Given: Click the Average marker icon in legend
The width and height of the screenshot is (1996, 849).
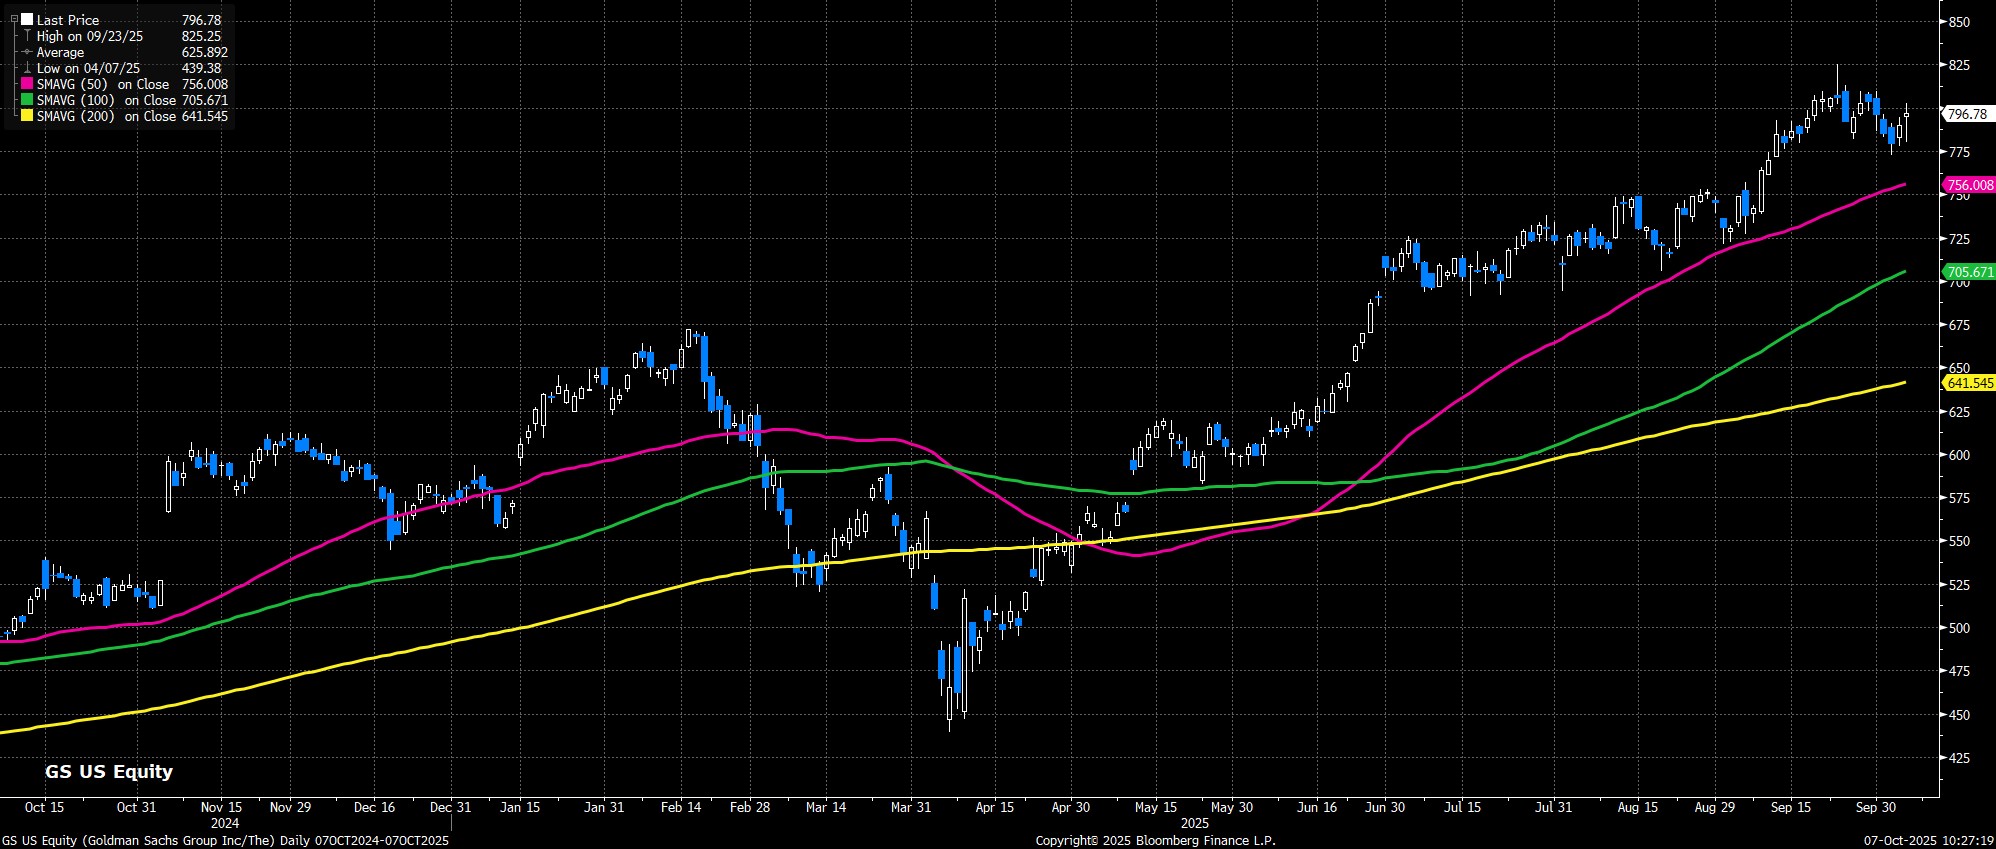Looking at the screenshot, I should click(27, 52).
